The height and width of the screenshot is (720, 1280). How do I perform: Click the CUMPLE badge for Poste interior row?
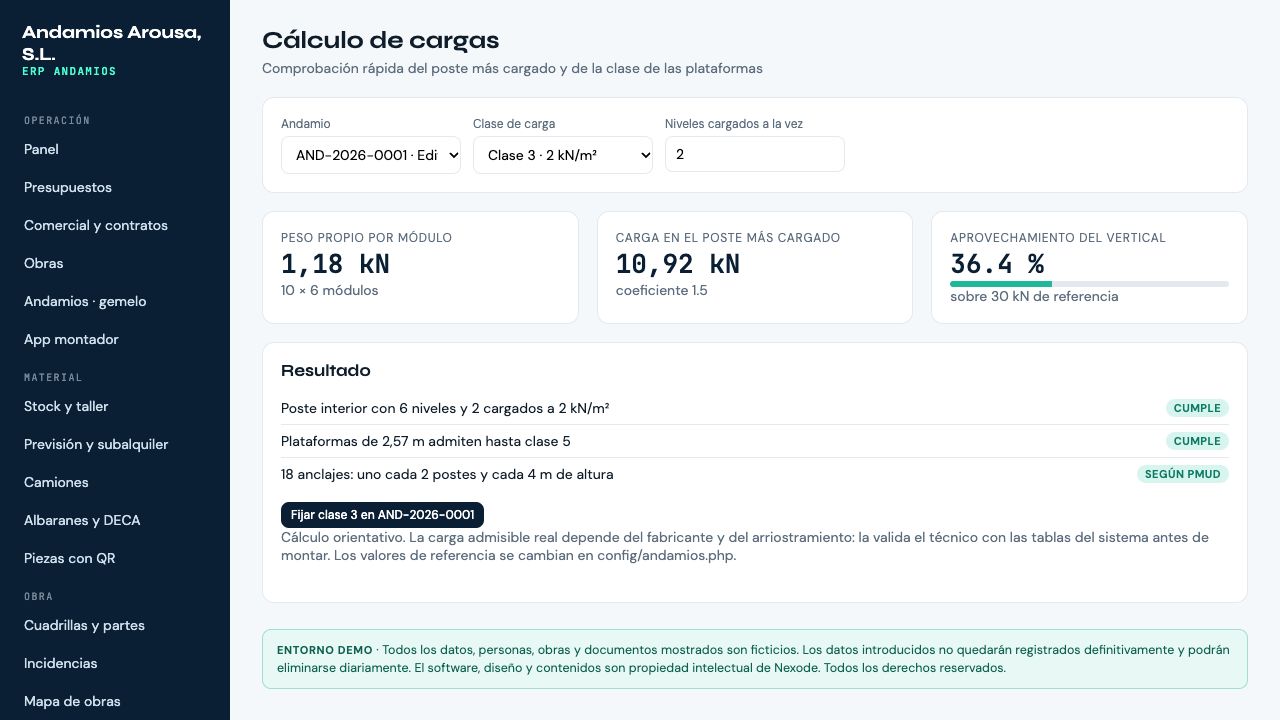click(x=1197, y=408)
